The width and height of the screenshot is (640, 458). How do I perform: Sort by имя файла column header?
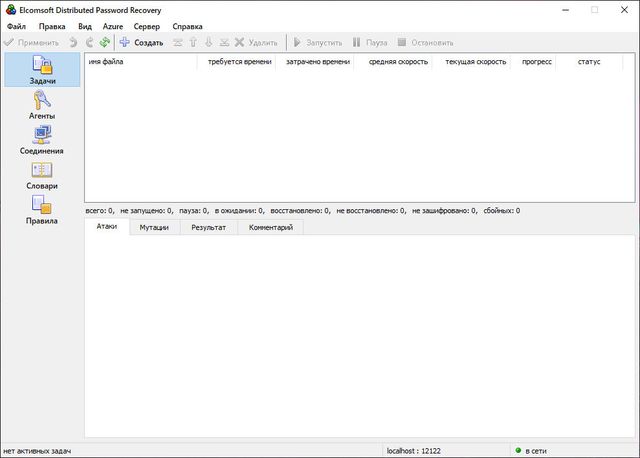coord(141,62)
